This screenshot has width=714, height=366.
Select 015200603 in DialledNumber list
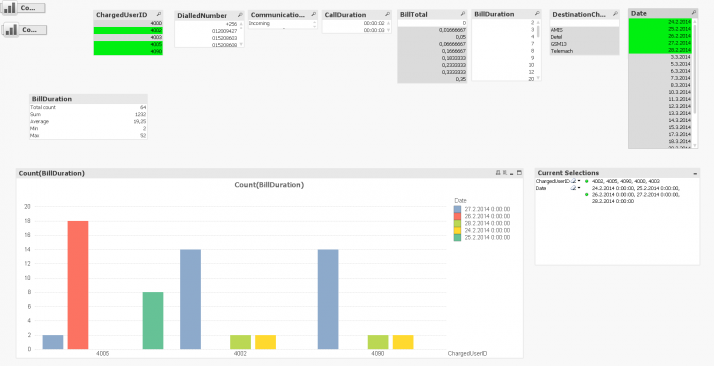click(206, 38)
